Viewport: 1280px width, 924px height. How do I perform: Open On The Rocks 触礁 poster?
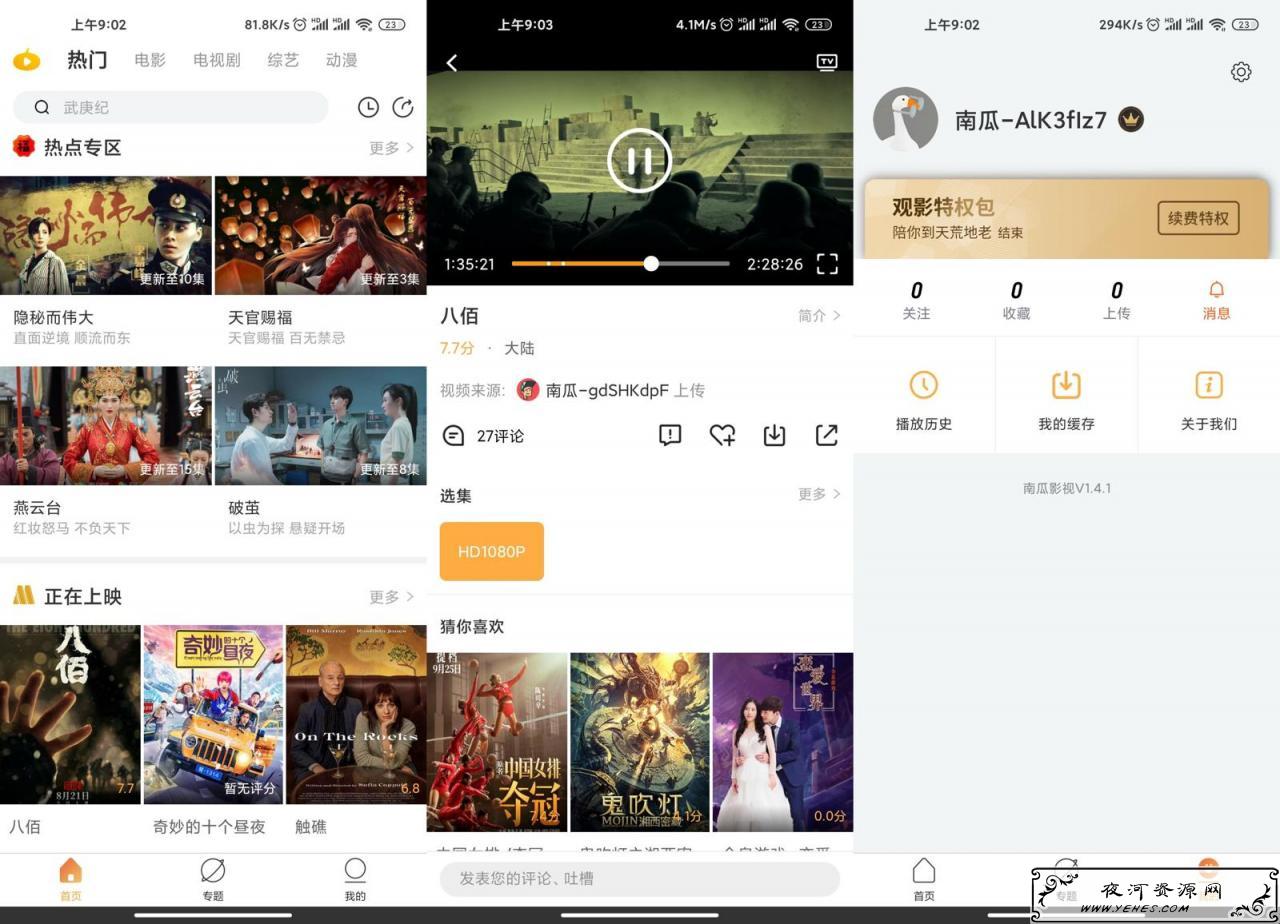(x=356, y=714)
